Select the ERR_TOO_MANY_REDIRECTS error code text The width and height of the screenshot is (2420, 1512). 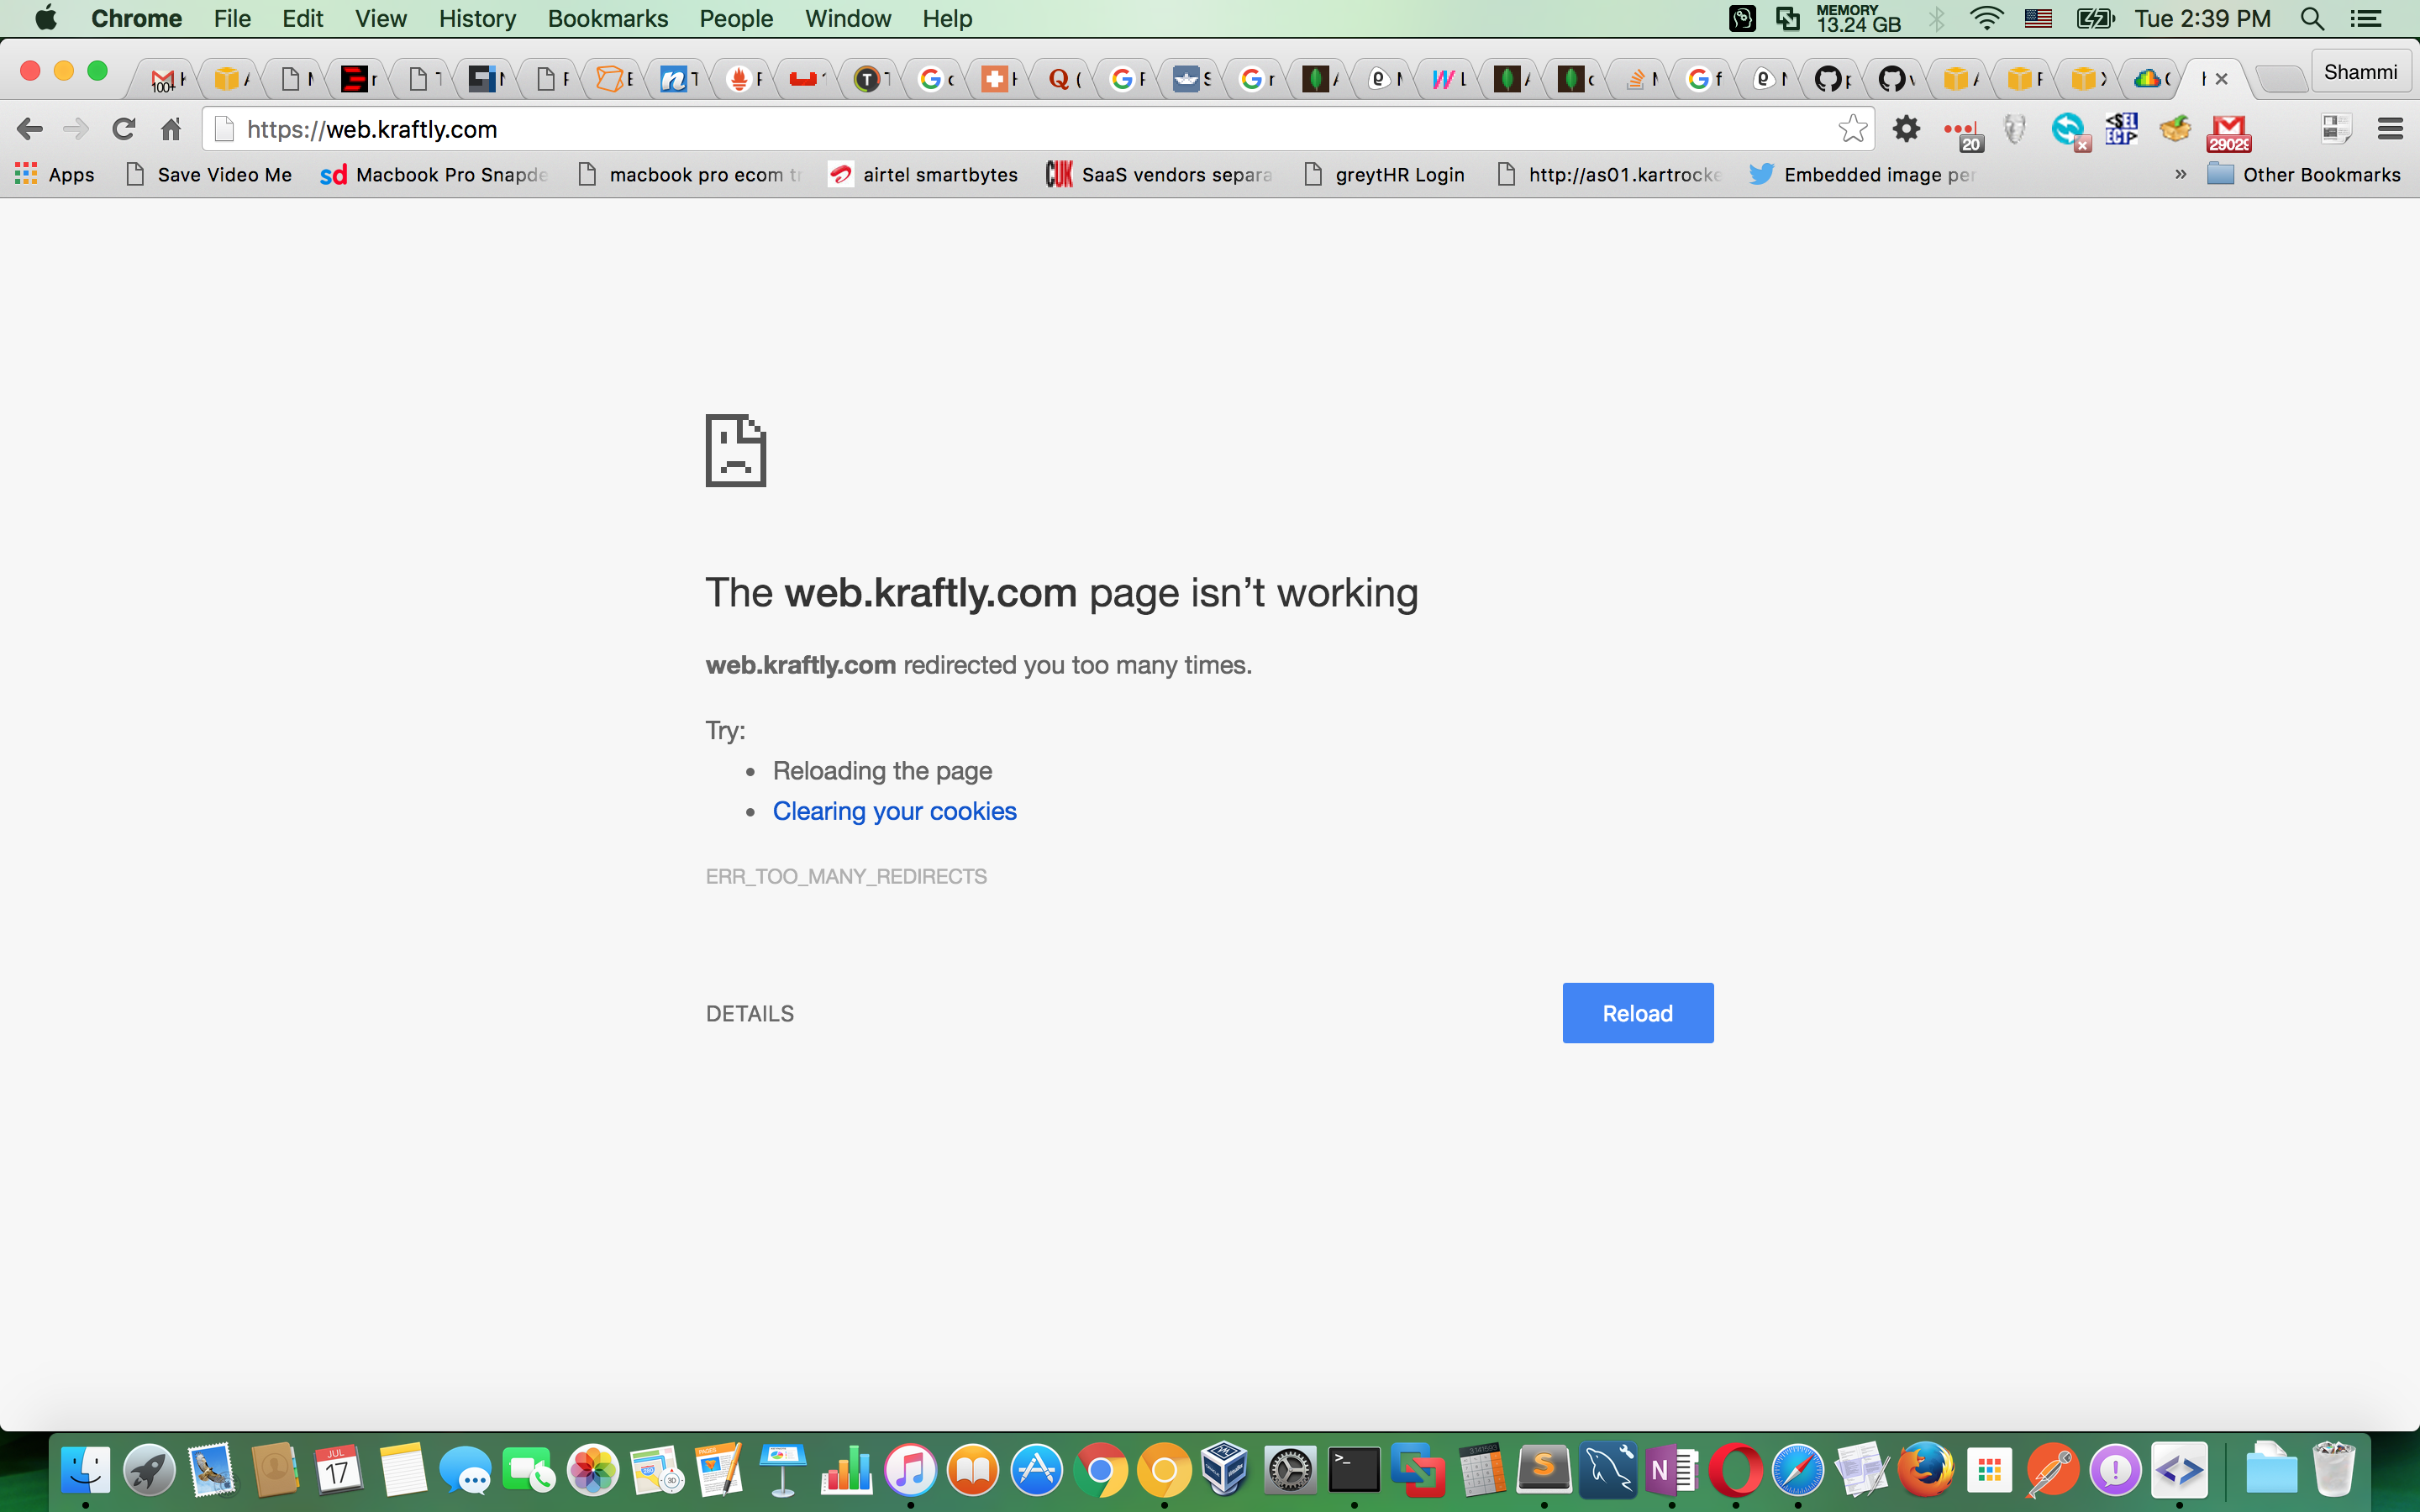click(846, 876)
